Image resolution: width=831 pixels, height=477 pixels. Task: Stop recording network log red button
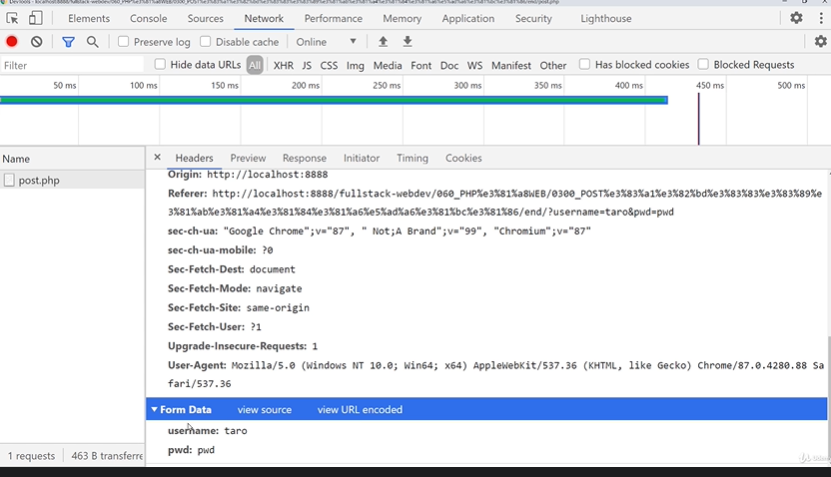click(12, 41)
